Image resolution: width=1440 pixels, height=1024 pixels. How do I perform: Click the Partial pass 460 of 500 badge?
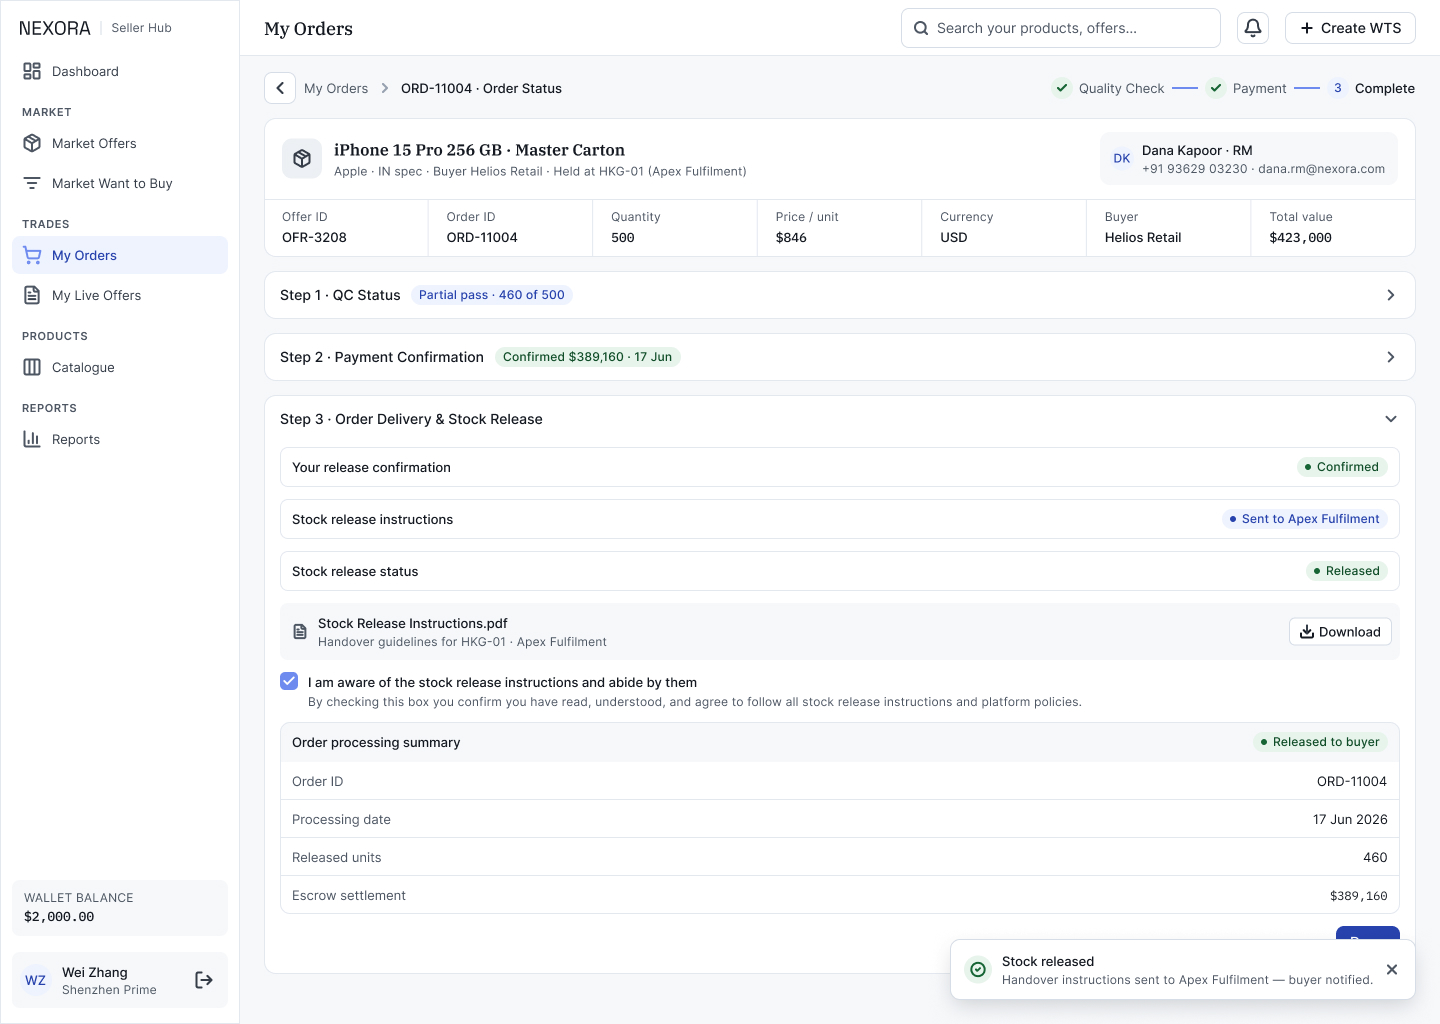coord(492,295)
